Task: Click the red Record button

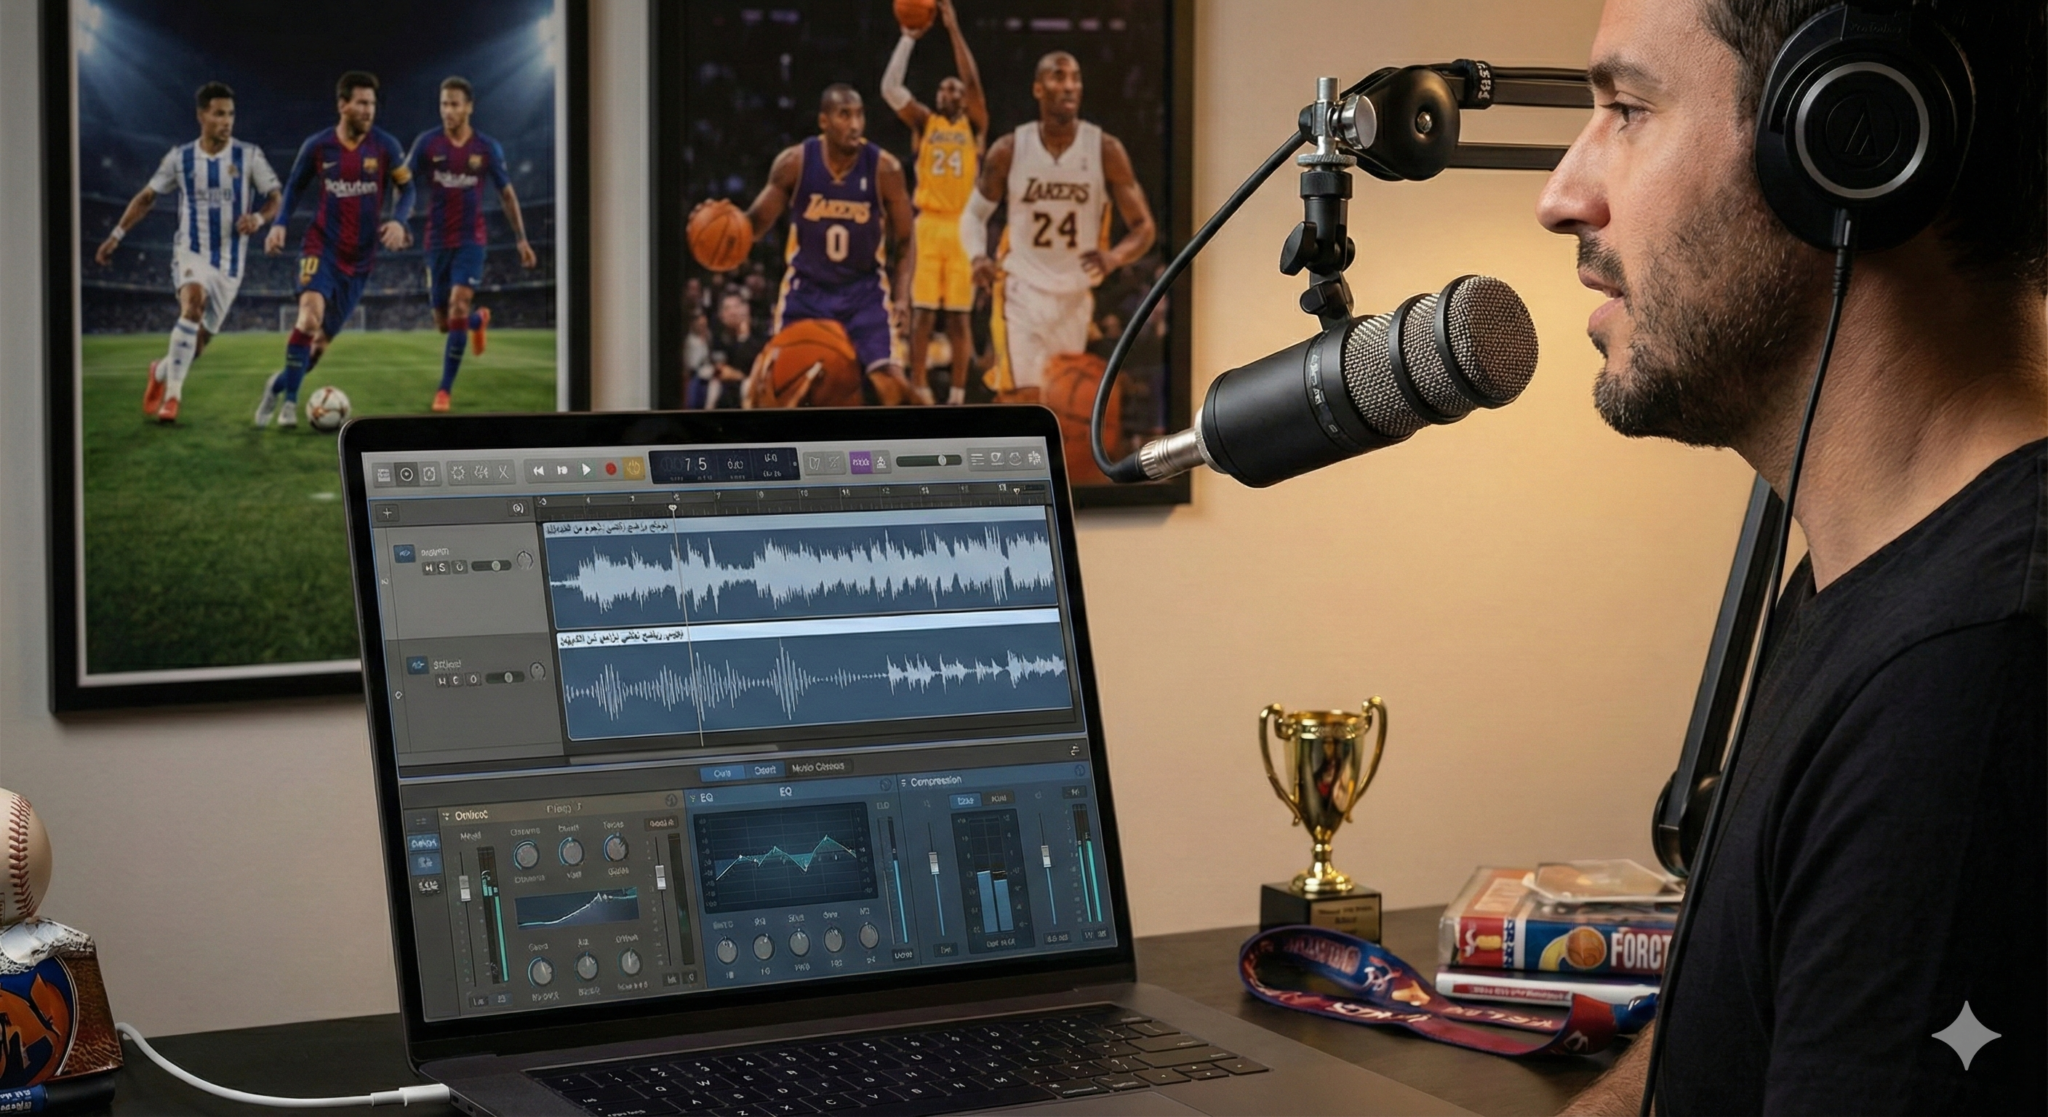Action: (611, 469)
